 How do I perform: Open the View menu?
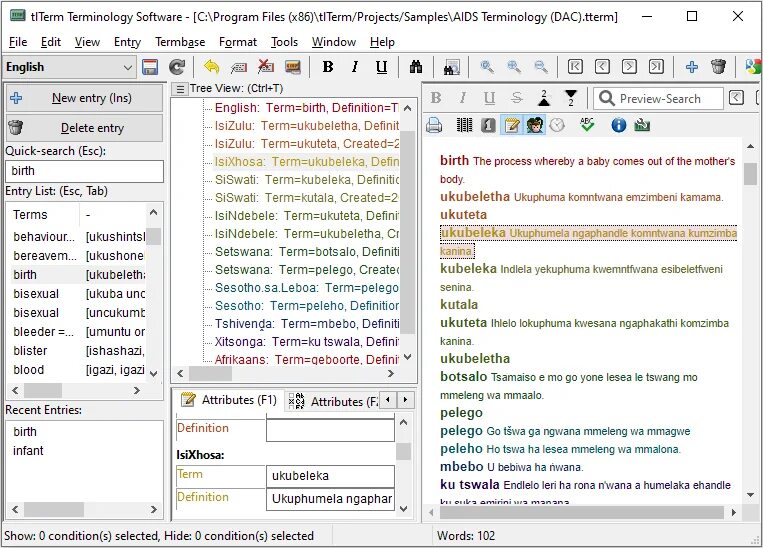tap(87, 42)
